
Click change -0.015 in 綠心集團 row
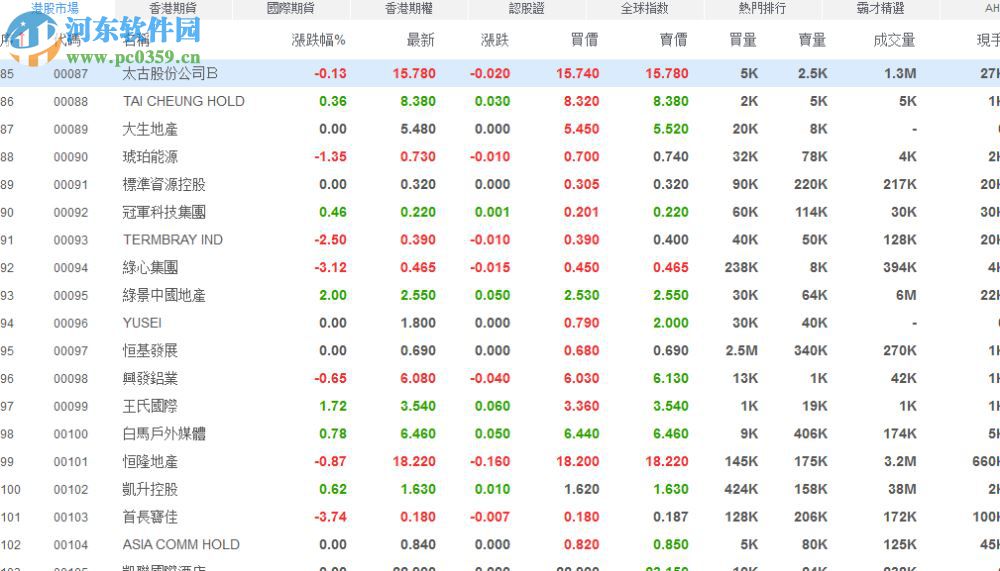click(490, 267)
